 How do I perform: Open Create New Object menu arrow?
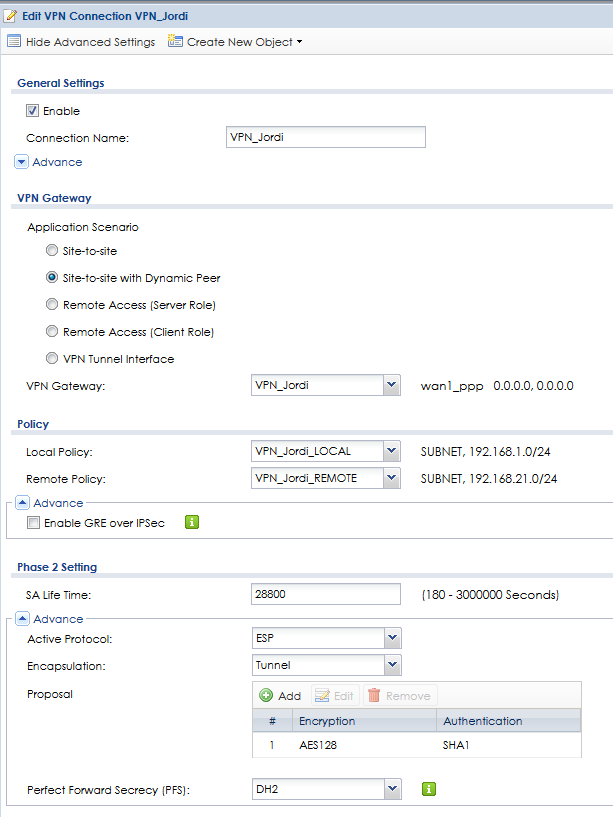click(x=299, y=42)
